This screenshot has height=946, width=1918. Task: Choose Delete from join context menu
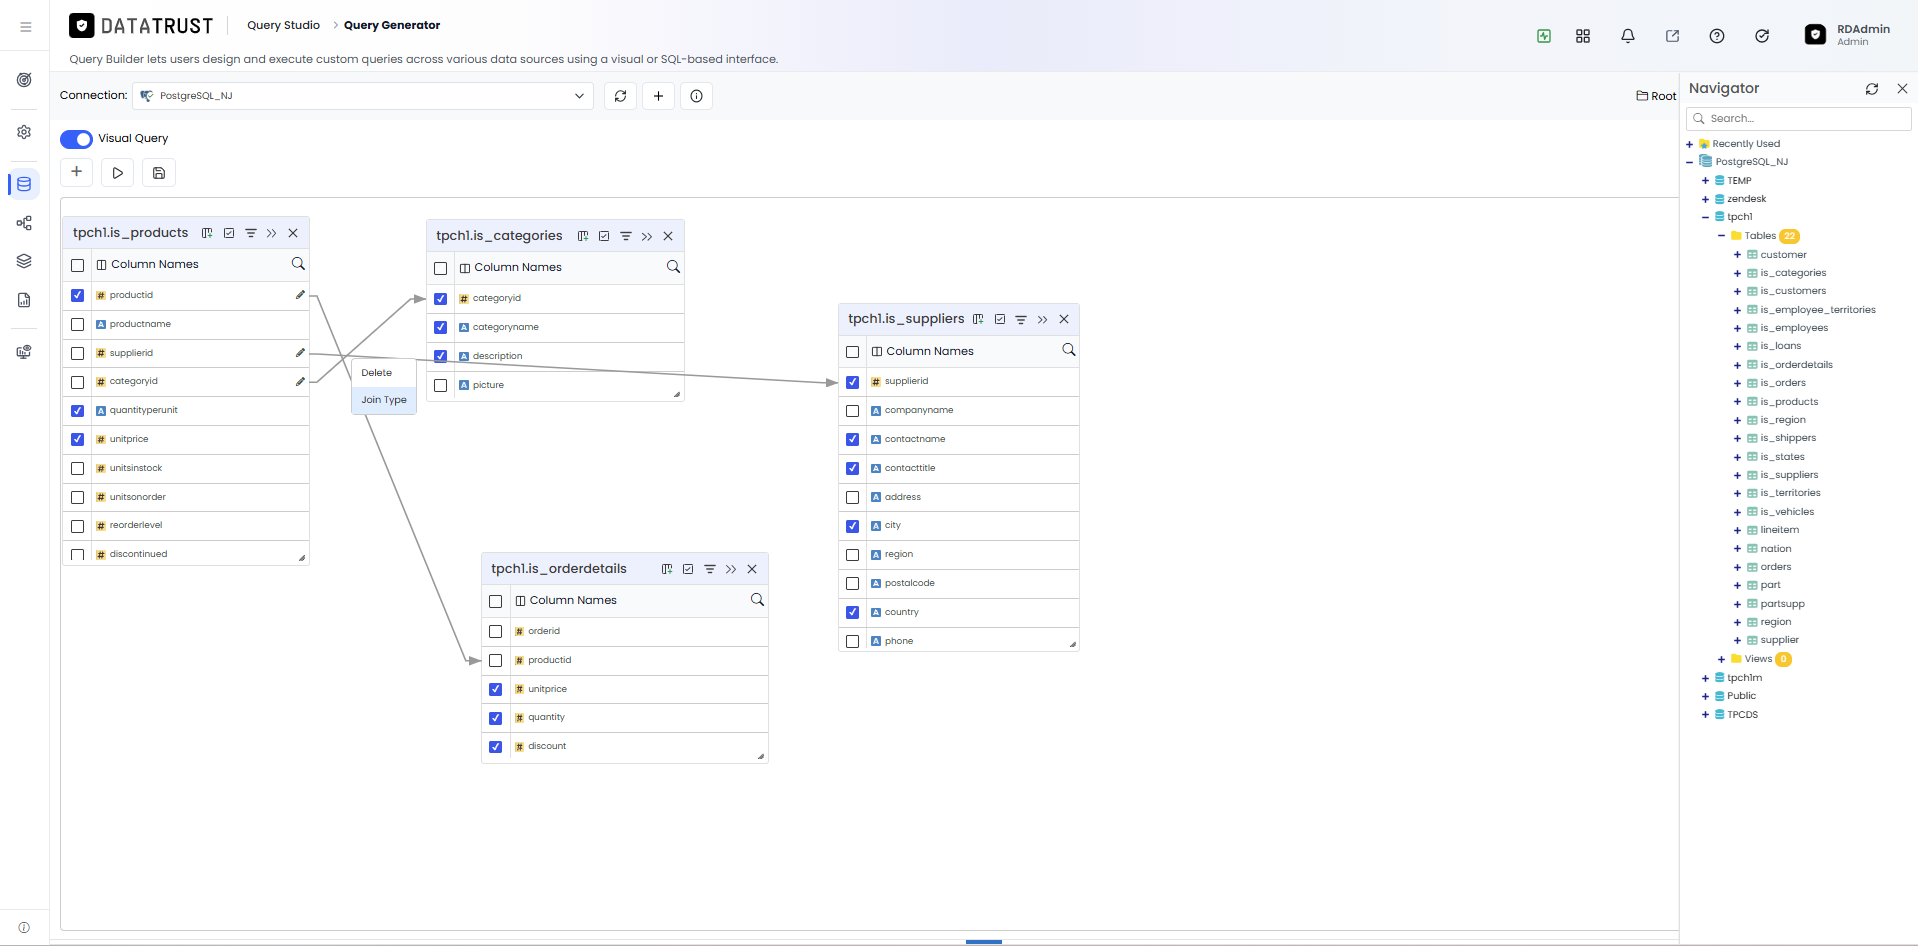[x=384, y=373]
